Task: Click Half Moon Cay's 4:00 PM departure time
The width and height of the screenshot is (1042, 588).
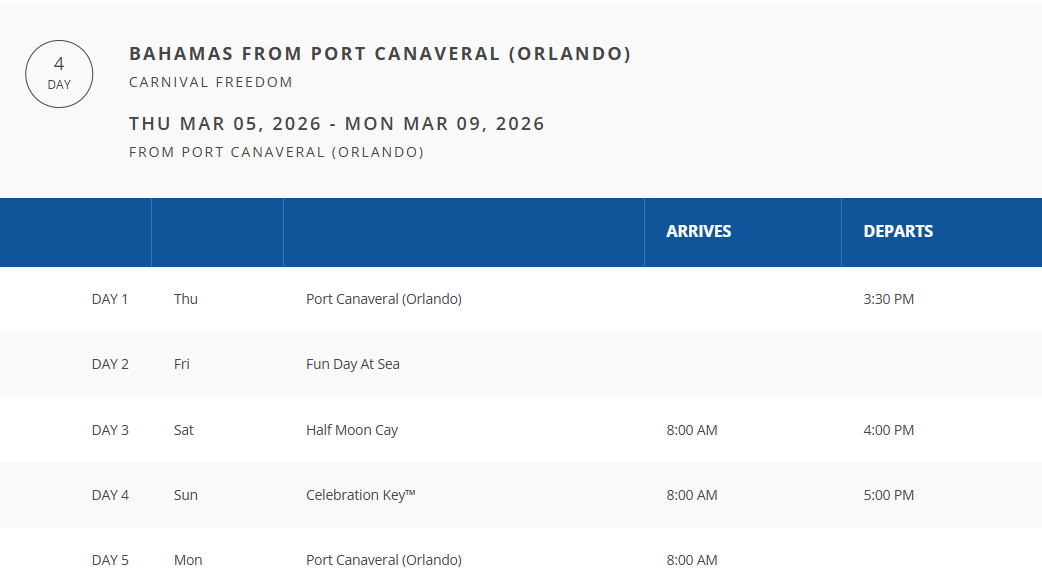Action: click(x=888, y=430)
